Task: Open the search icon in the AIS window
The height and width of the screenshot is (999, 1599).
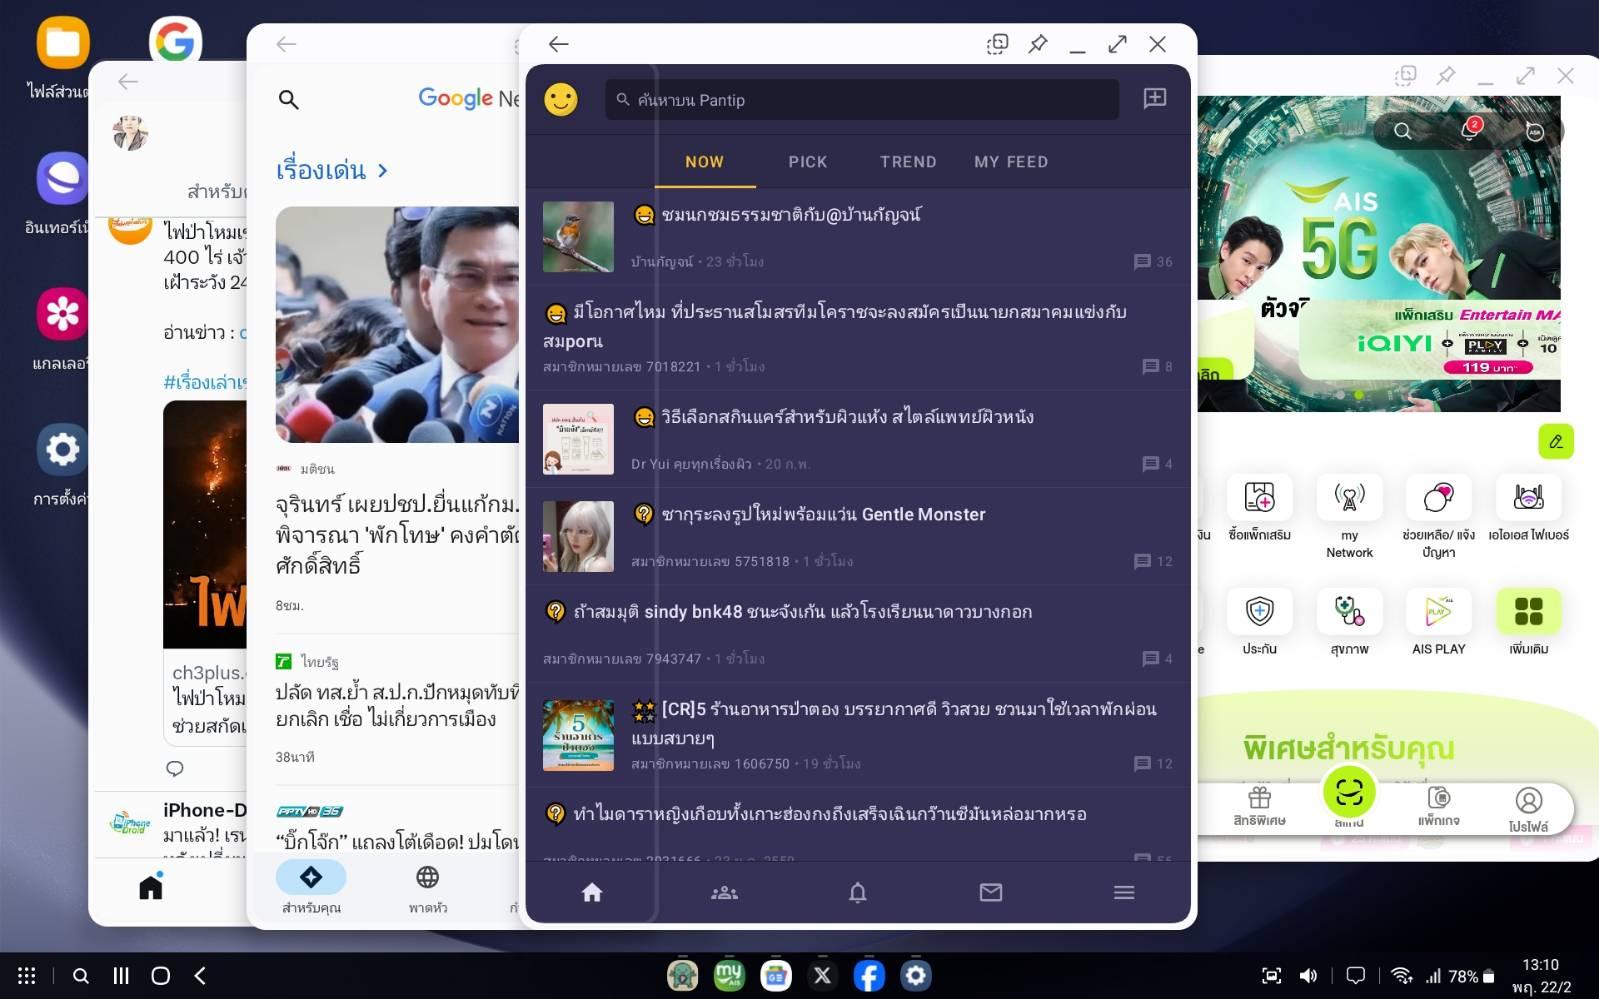Action: (x=1403, y=131)
